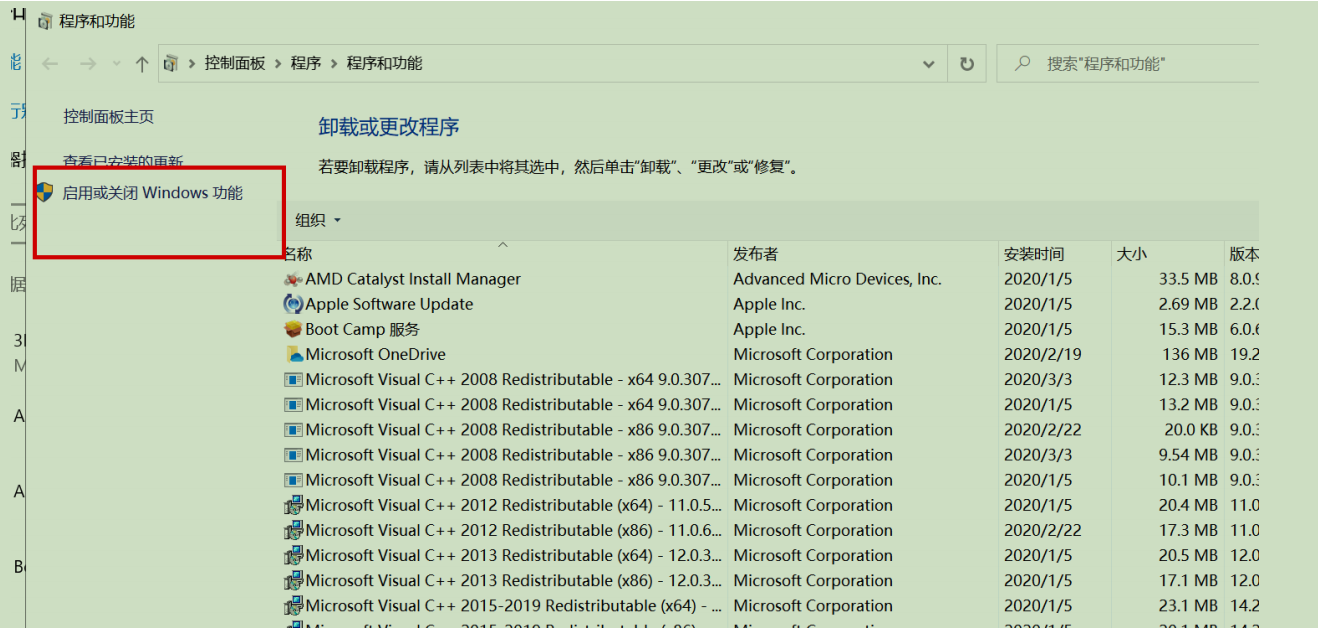Screen dimensions: 1318x628
Task: Click the icon of the 10.1 MB Visual C++ 2008 x86 entry
Action: (x=293, y=480)
